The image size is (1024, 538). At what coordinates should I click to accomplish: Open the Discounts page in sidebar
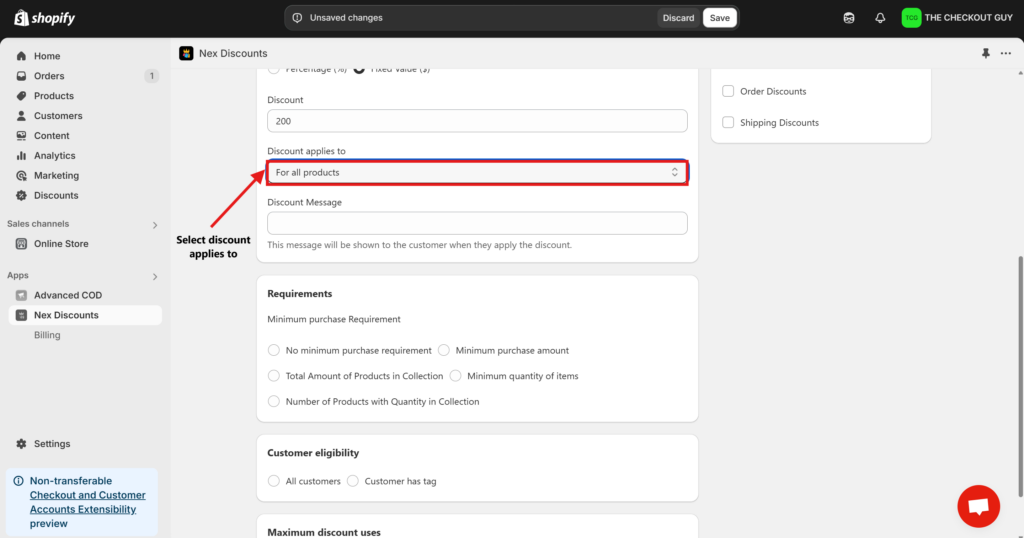(x=56, y=195)
